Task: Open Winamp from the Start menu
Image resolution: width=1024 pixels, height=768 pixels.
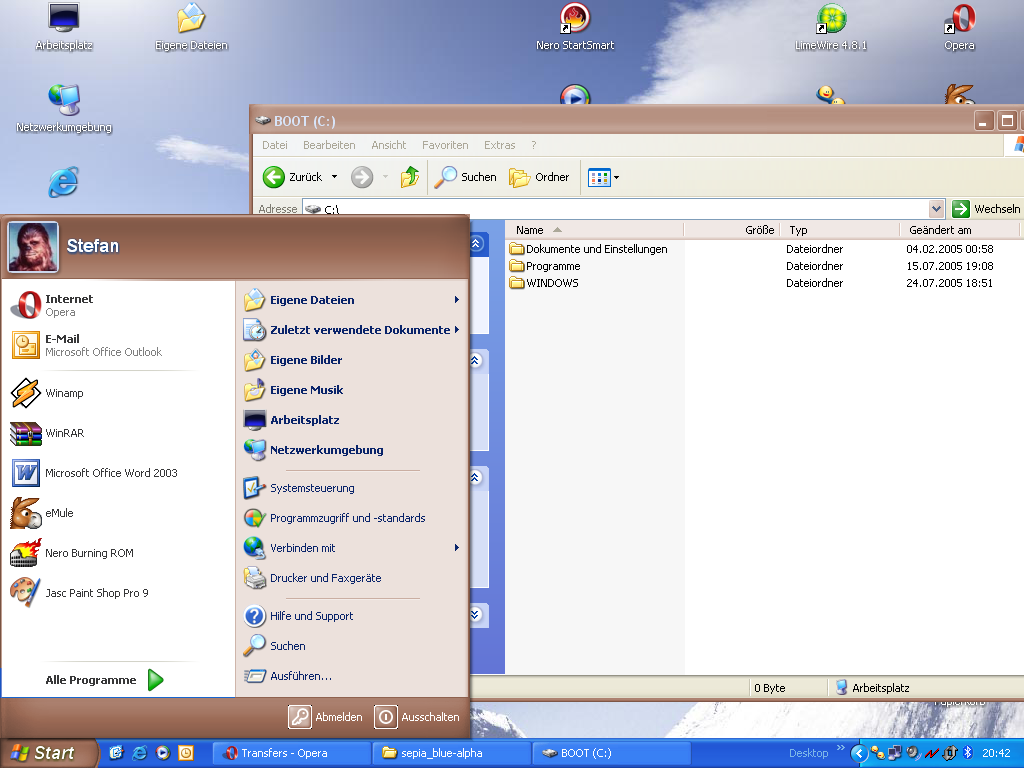Action: [64, 393]
